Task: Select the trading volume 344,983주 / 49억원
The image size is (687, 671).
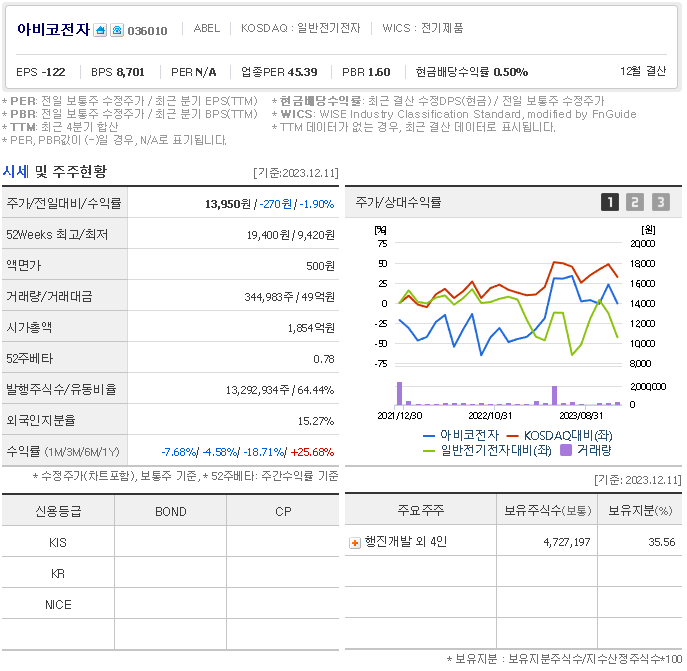Action: 290,297
